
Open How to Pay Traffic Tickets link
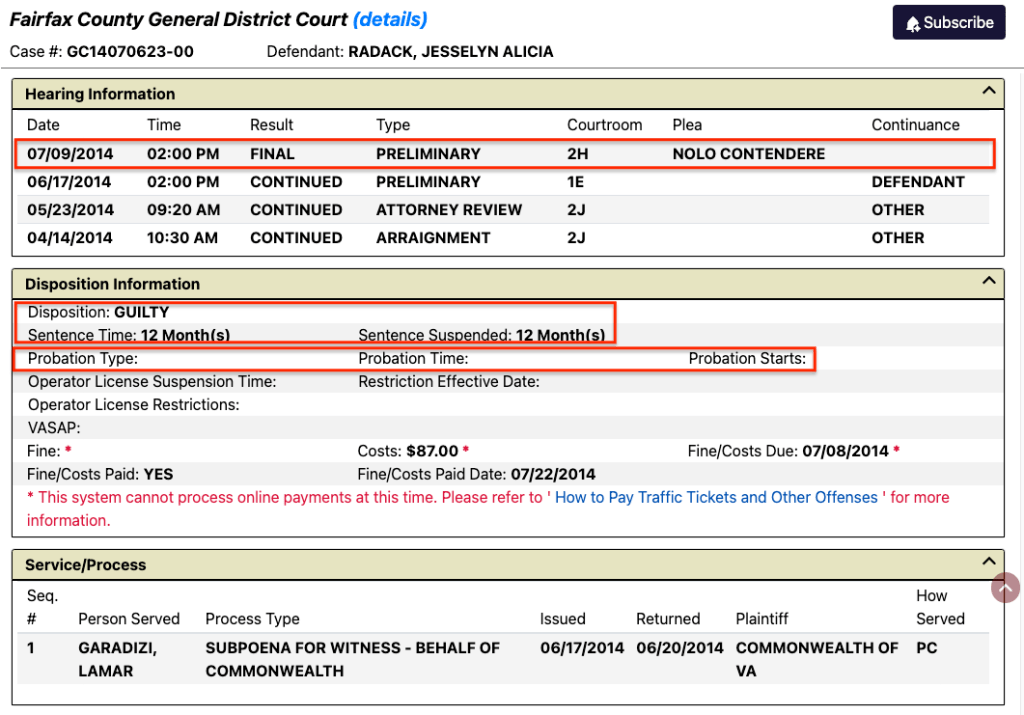(x=716, y=498)
